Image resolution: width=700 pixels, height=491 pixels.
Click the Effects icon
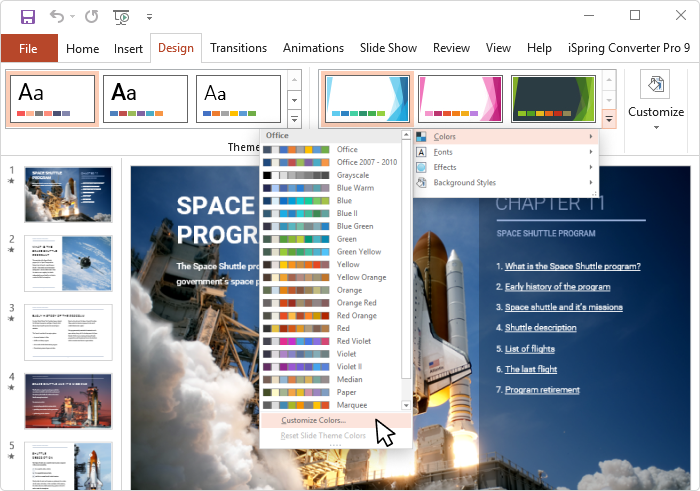pyautogui.click(x=421, y=167)
